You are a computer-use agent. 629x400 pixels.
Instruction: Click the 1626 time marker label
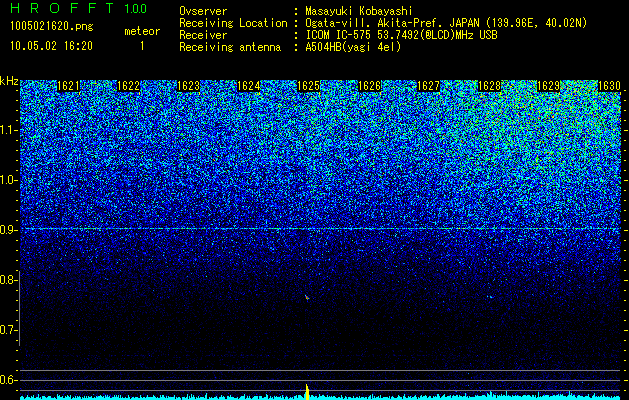pos(369,86)
